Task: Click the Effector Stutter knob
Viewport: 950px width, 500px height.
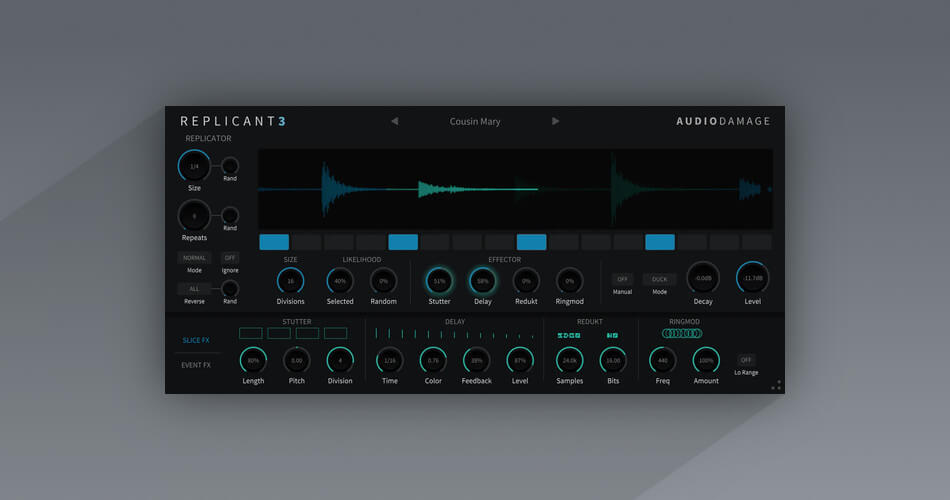Action: 439,281
